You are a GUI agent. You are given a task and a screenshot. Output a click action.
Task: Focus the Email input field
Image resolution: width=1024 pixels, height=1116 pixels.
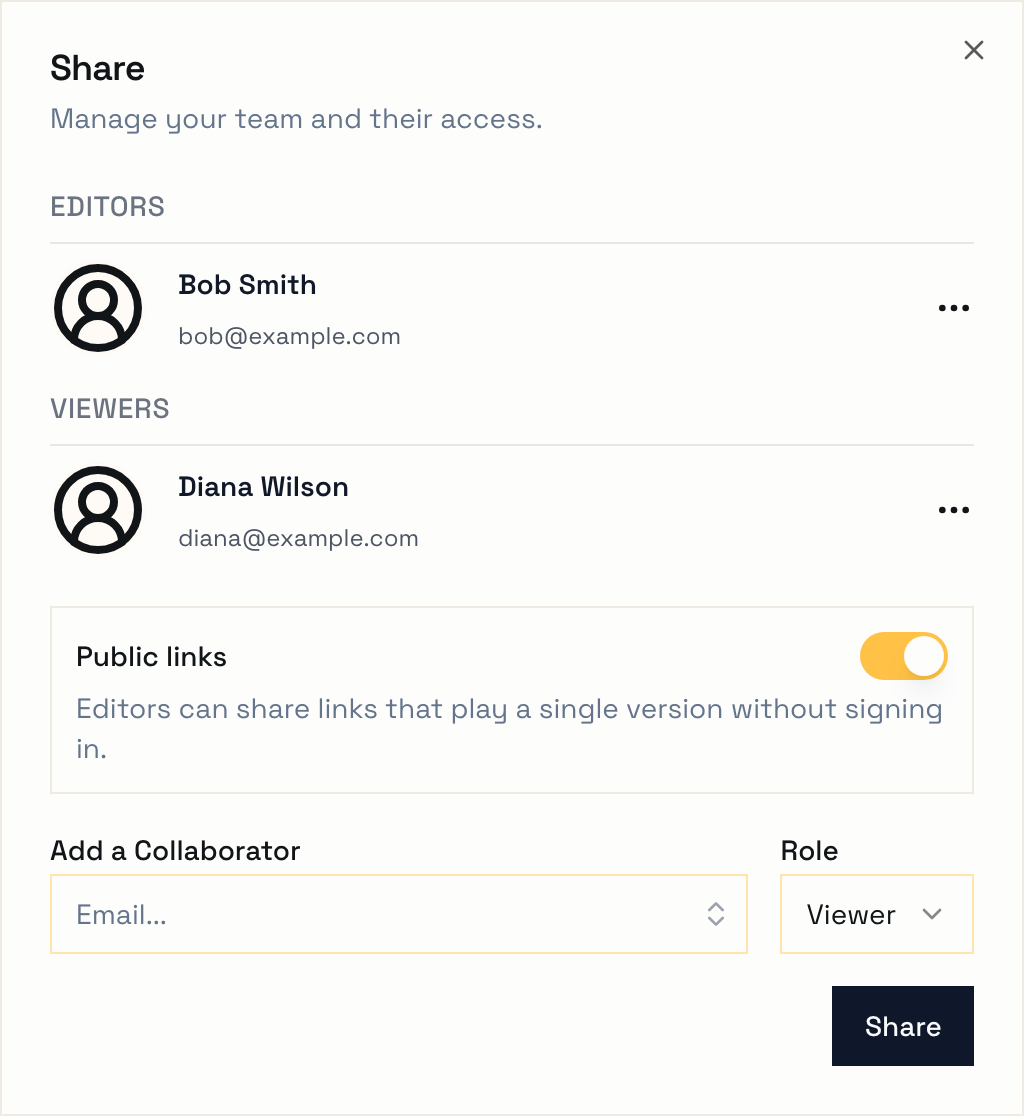pyautogui.click(x=398, y=914)
